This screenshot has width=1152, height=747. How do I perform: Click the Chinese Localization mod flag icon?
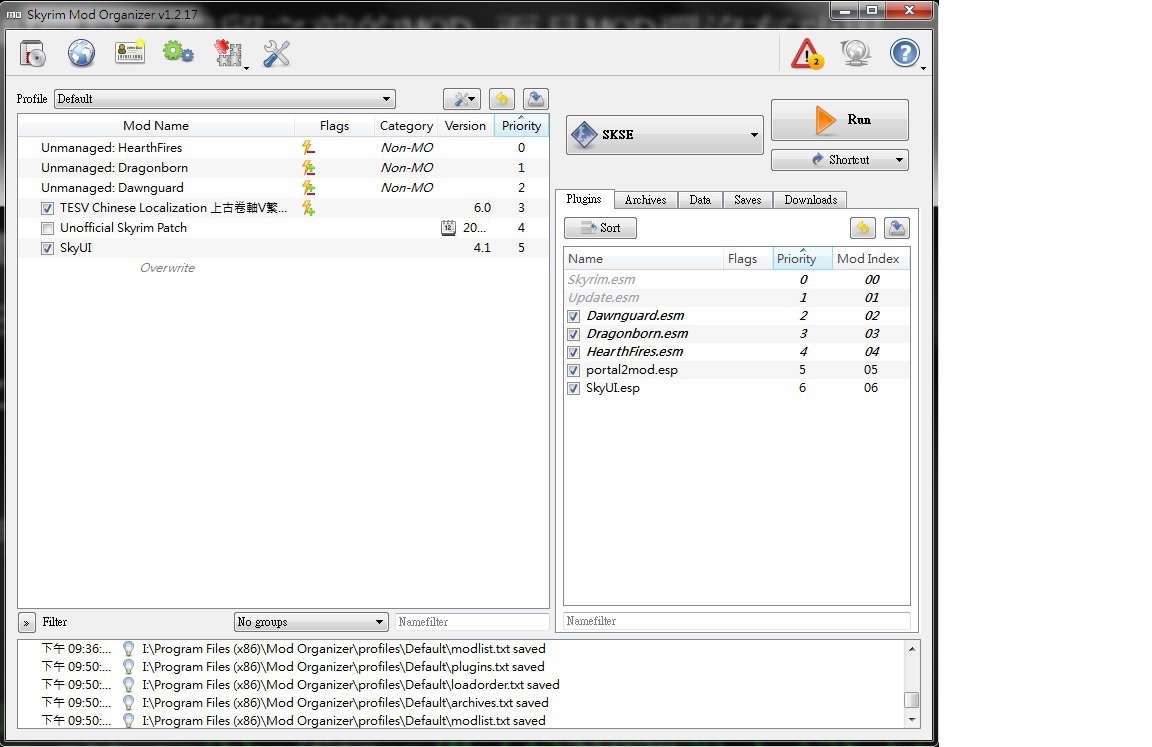tap(309, 209)
